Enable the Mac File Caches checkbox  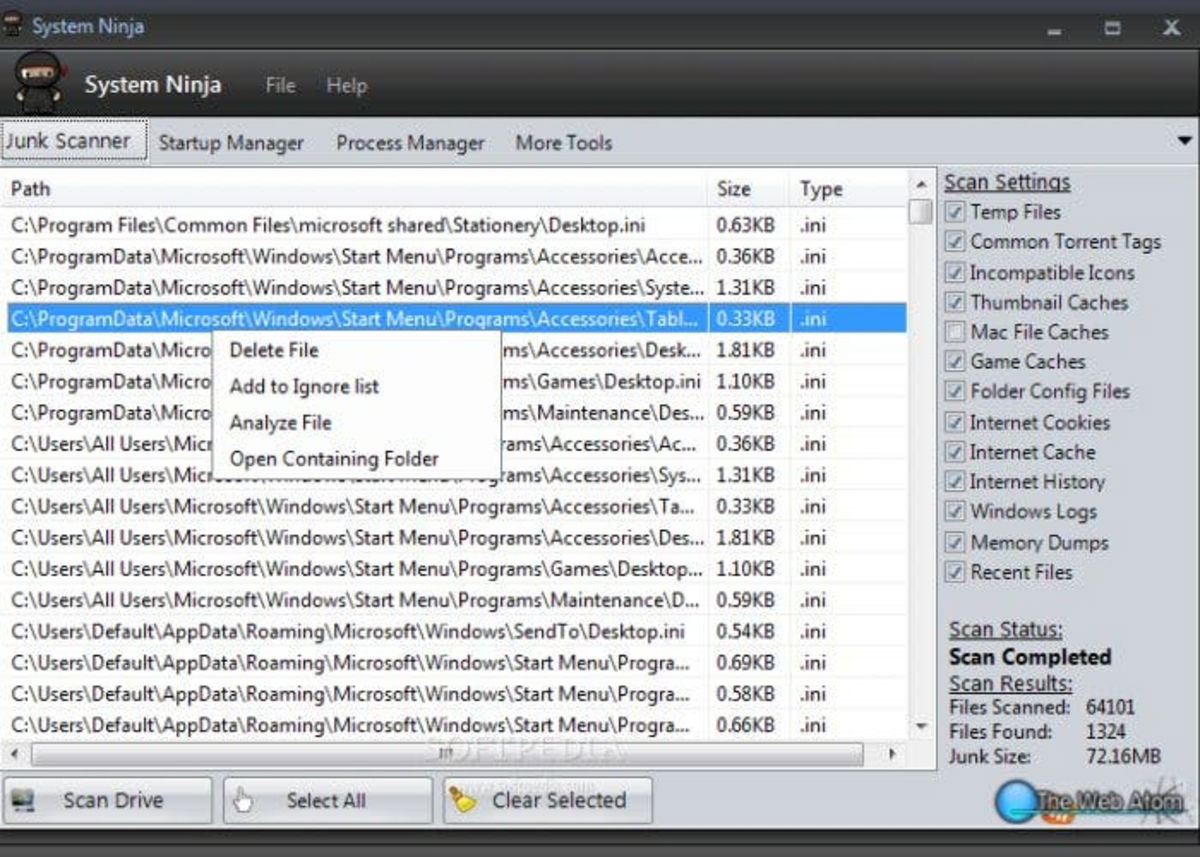955,332
